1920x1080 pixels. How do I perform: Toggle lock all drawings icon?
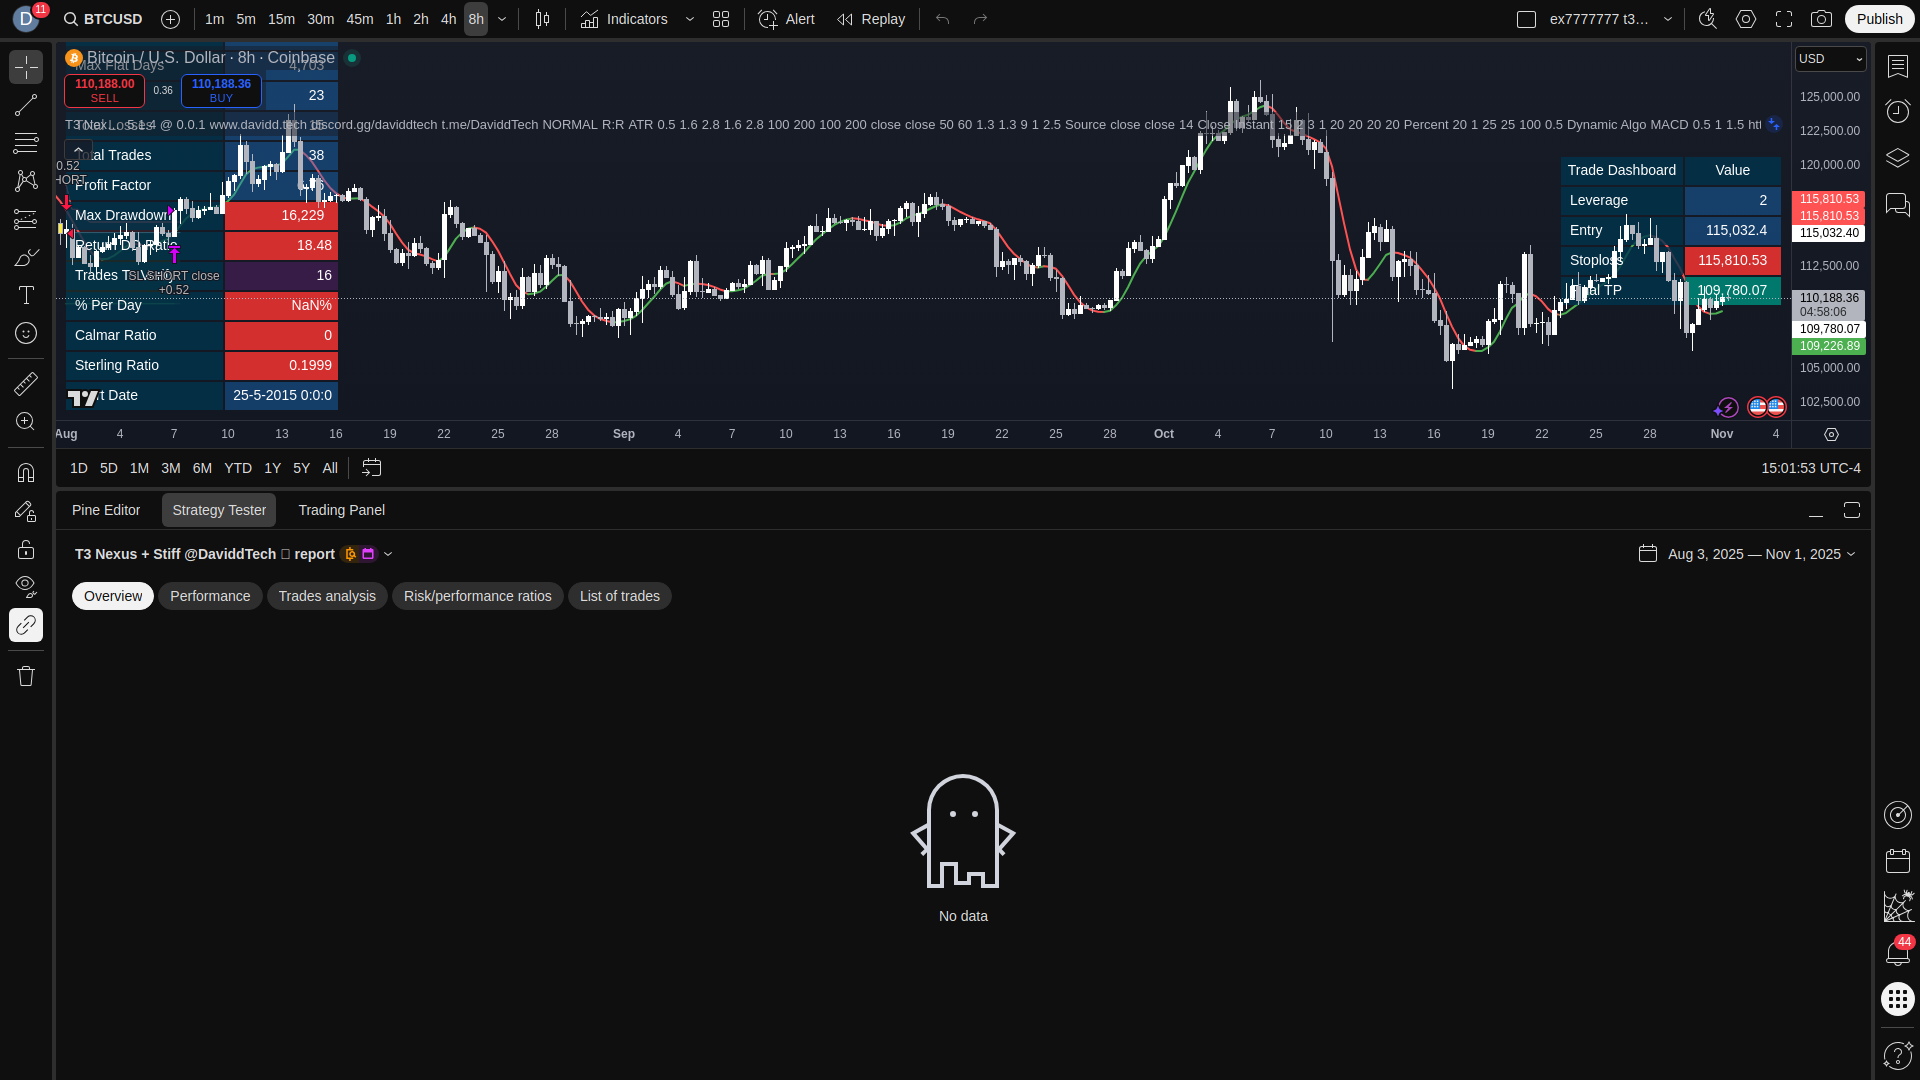pyautogui.click(x=26, y=549)
